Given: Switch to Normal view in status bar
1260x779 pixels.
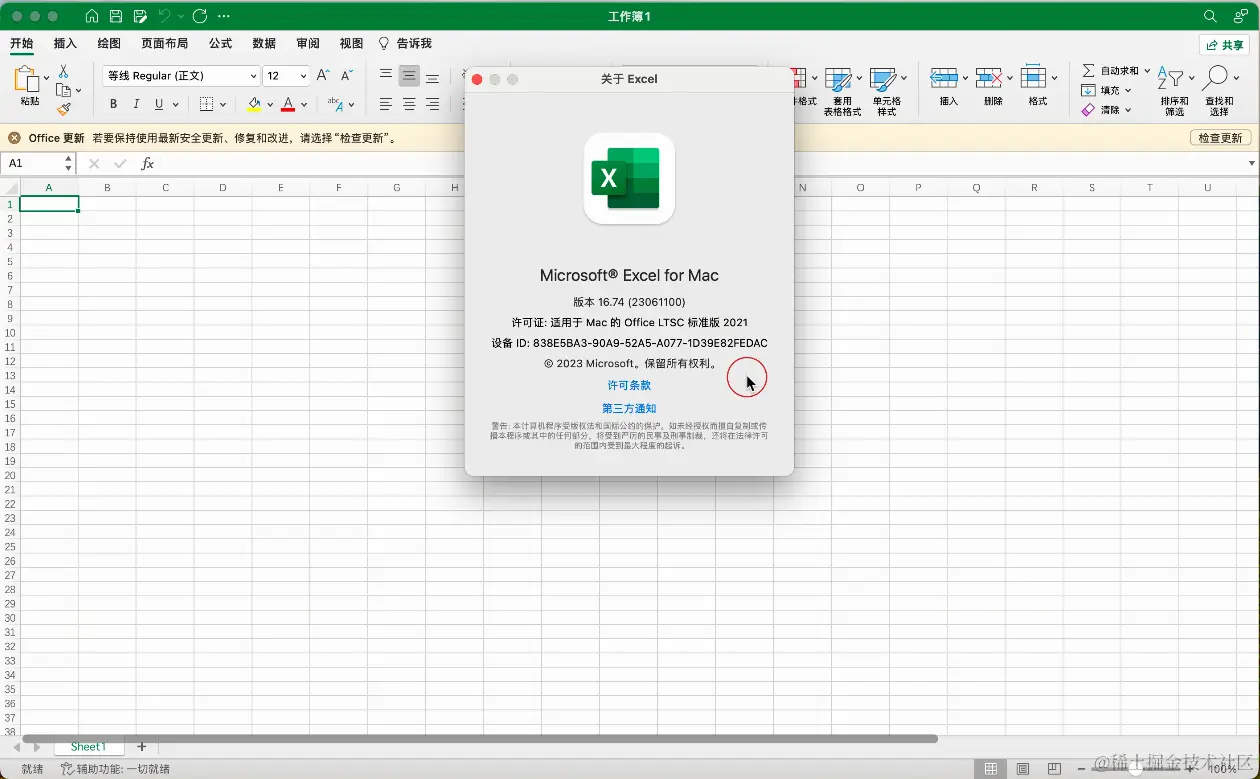Looking at the screenshot, I should (991, 769).
